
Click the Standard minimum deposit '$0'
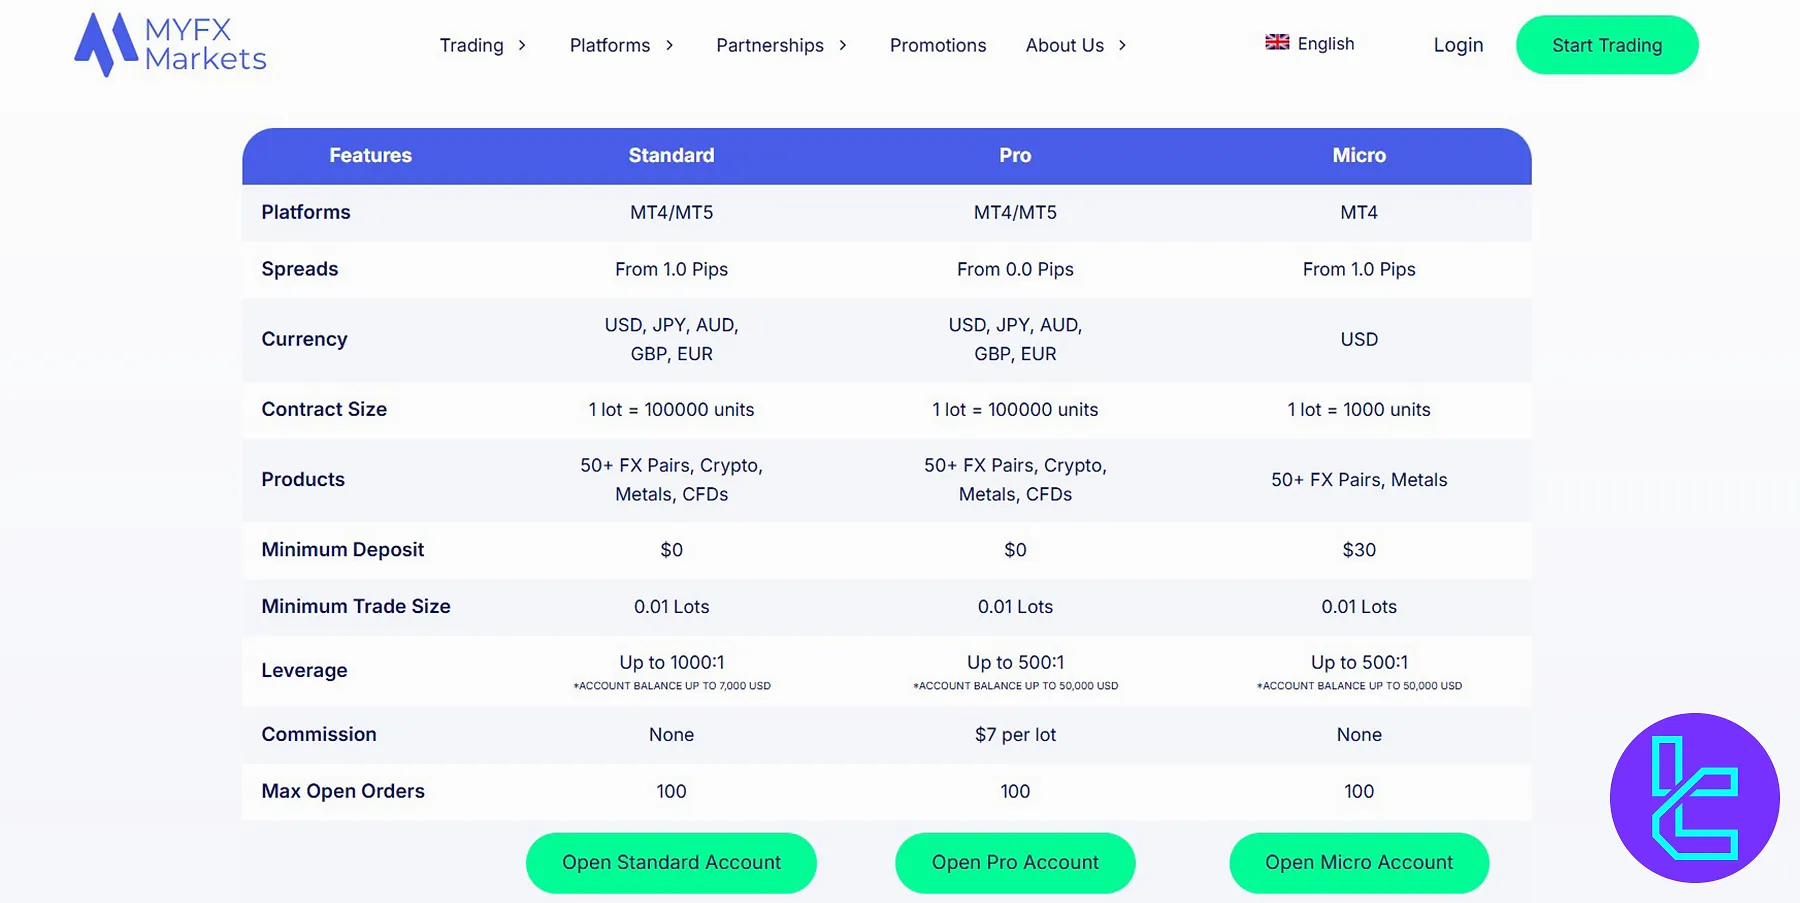coord(671,550)
